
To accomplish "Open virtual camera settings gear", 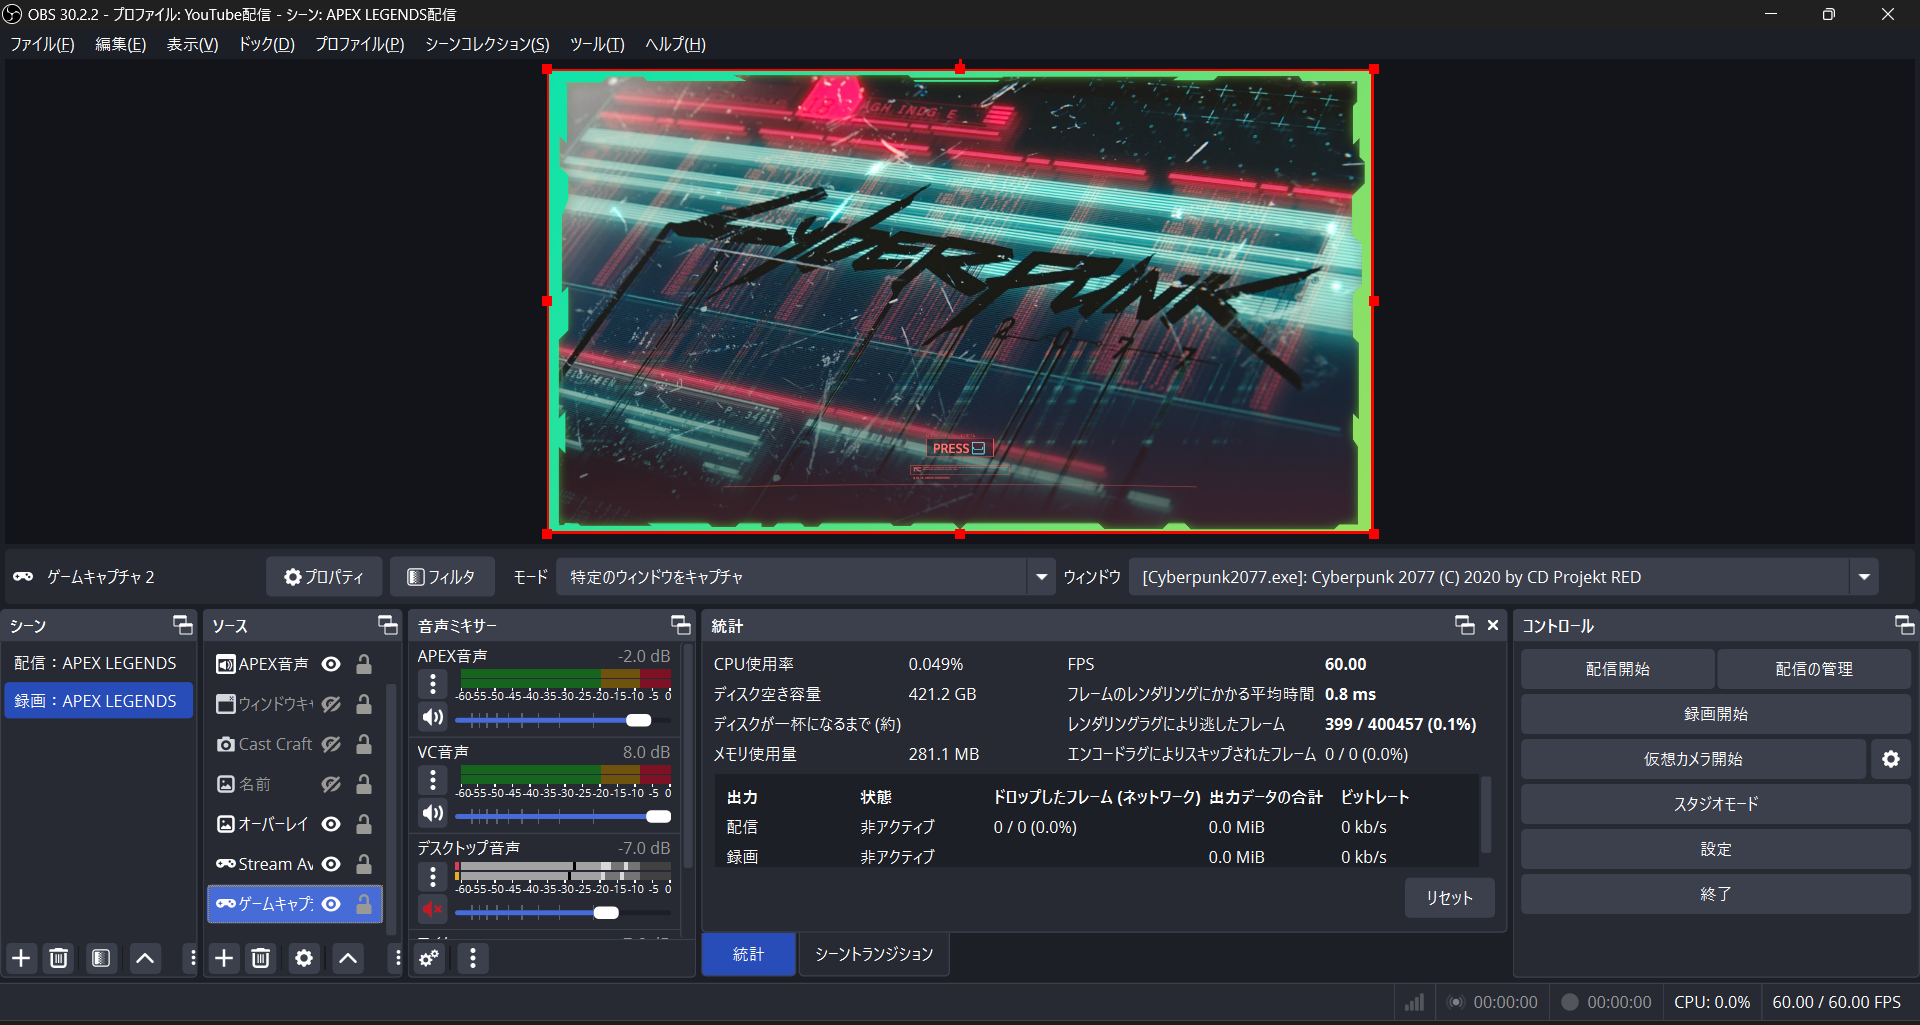I will [x=1891, y=759].
